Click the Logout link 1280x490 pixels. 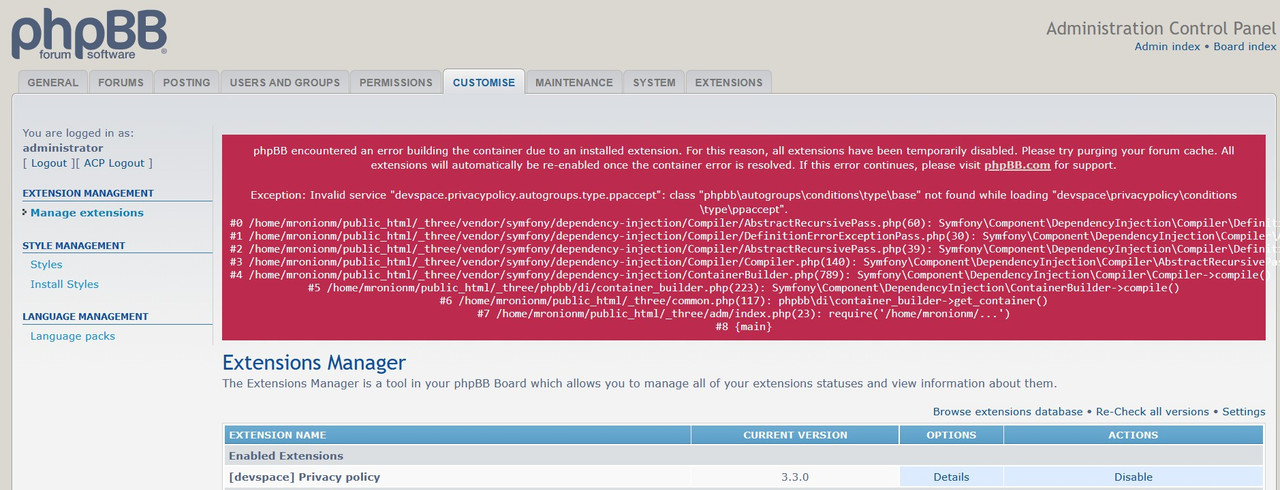pyautogui.click(x=49, y=163)
